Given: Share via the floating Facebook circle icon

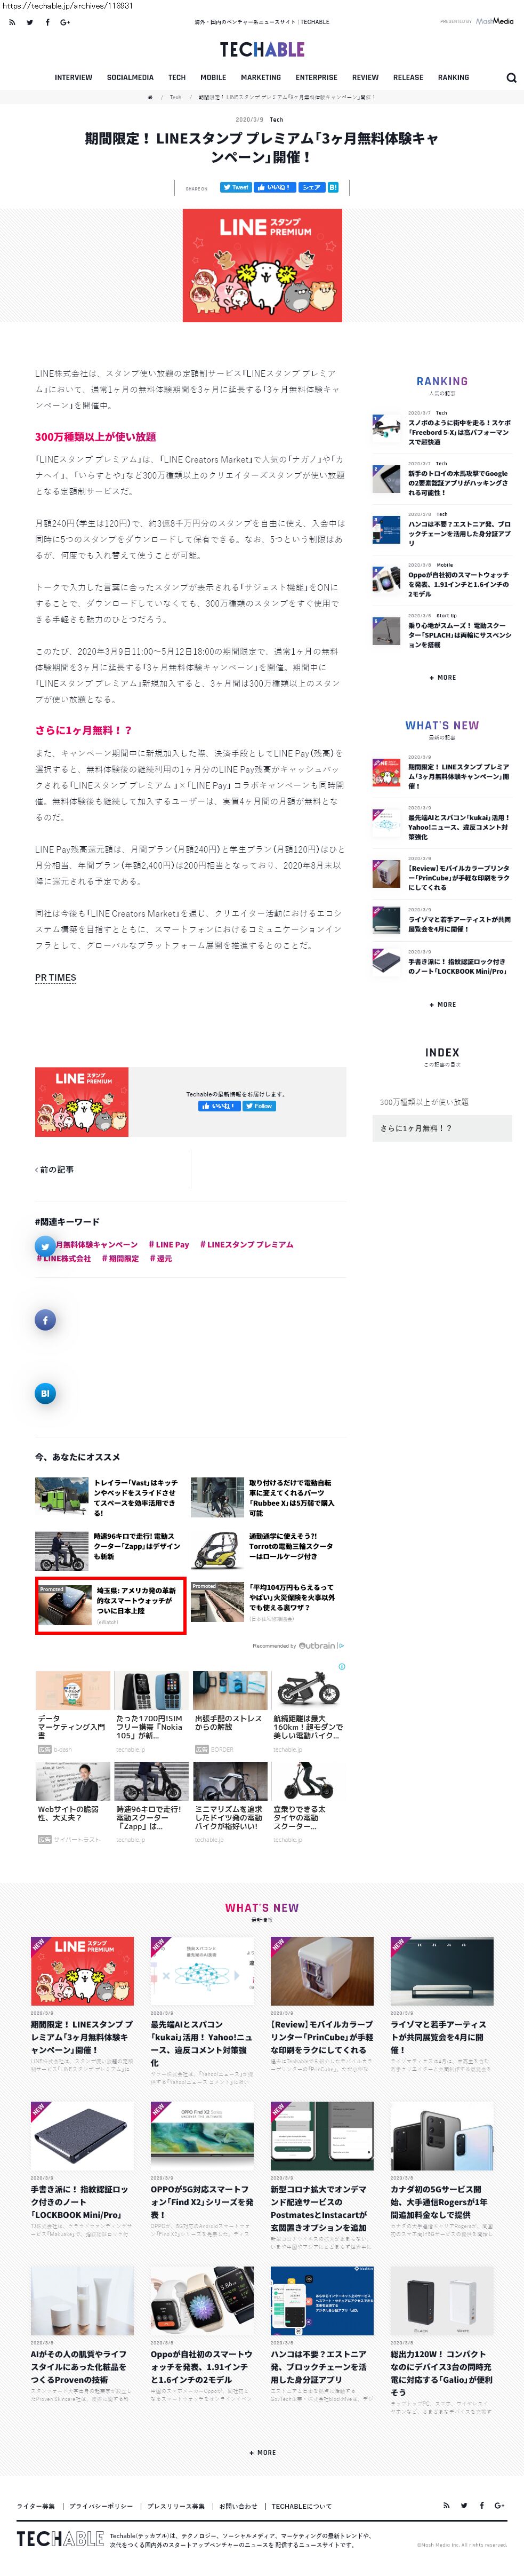Looking at the screenshot, I should pyautogui.click(x=45, y=1320).
